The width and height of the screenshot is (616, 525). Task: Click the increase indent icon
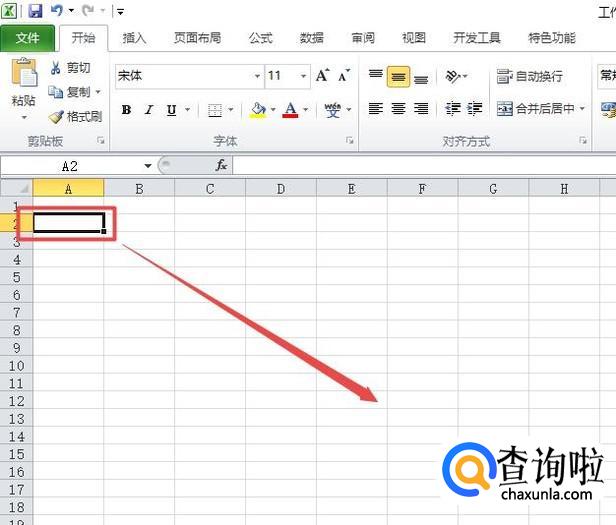coord(475,108)
